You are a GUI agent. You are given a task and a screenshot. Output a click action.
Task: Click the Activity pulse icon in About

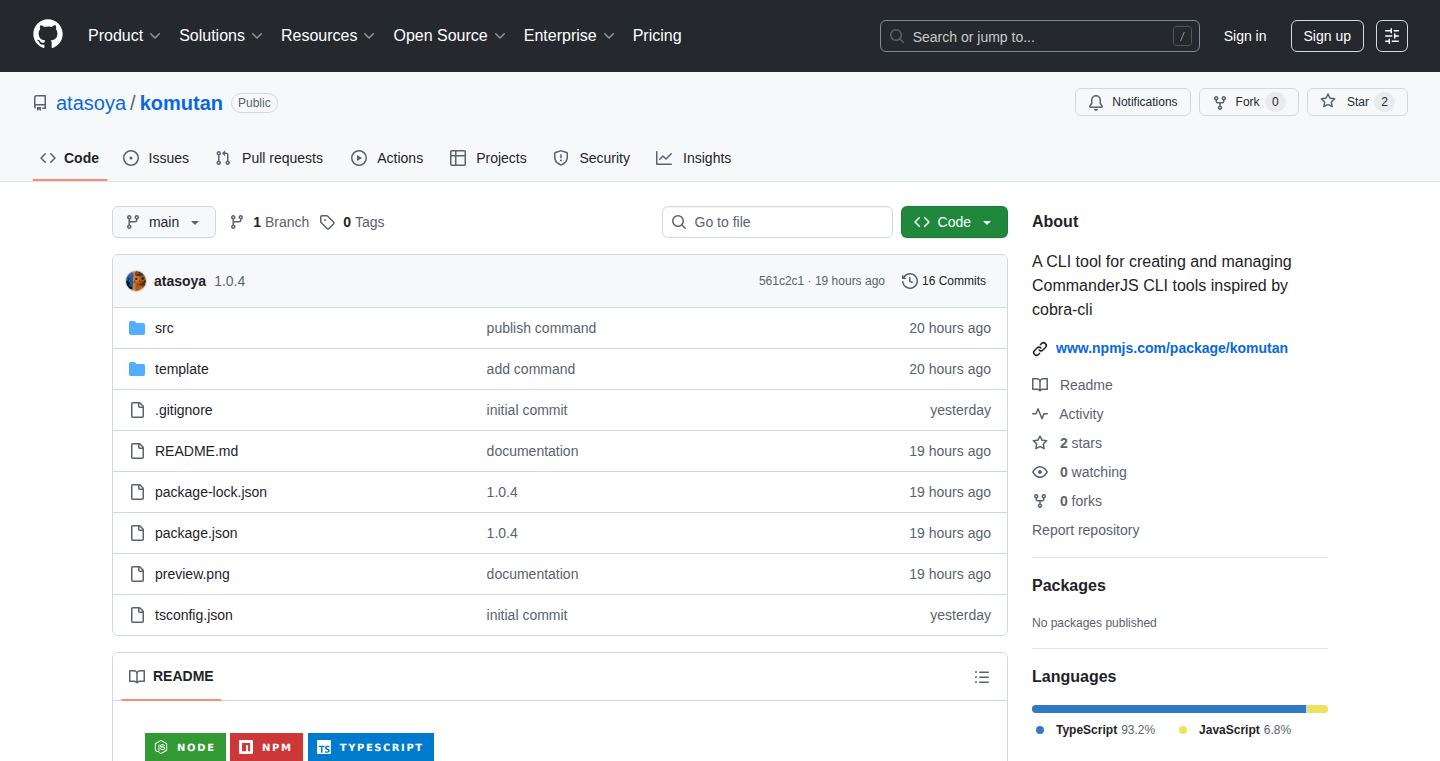click(1040, 414)
